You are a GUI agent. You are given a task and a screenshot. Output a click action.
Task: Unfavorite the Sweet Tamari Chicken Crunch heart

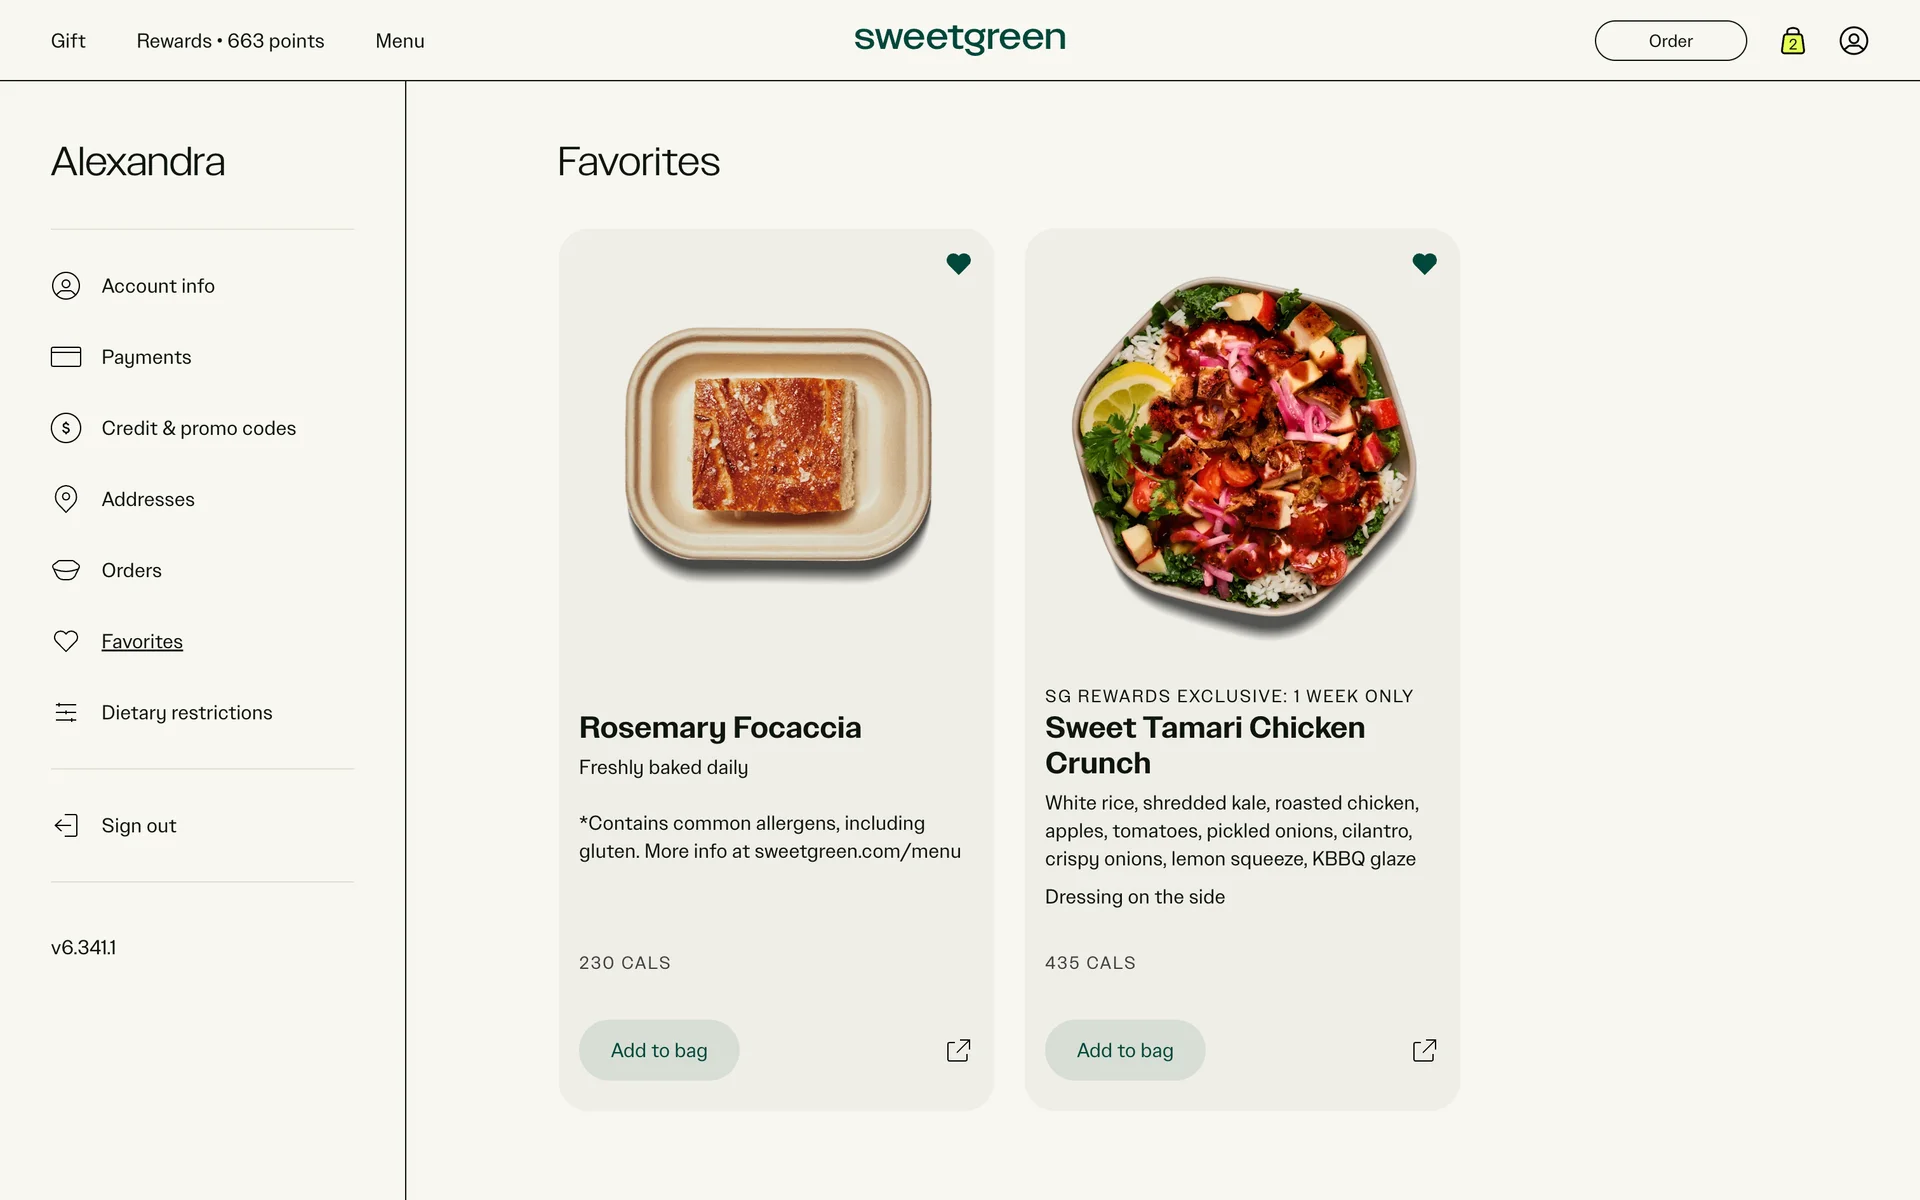[x=1424, y=264]
